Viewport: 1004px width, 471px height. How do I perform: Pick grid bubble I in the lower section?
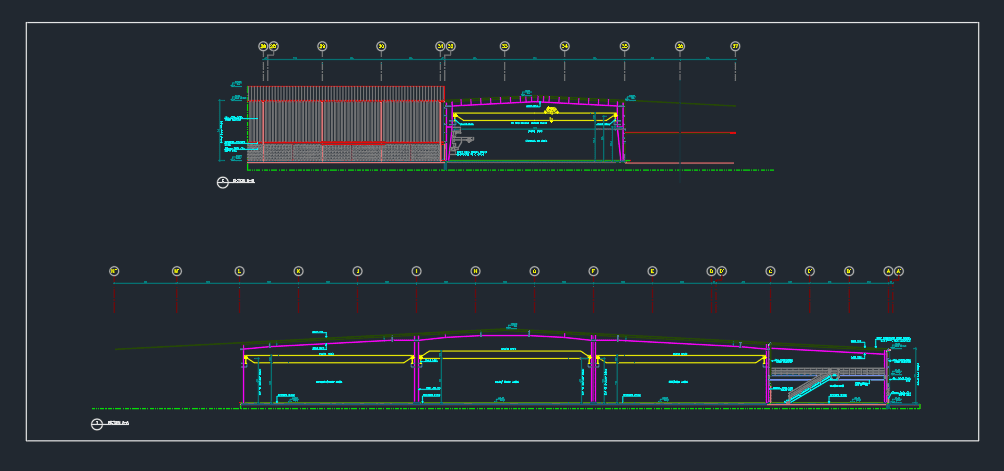[x=416, y=271]
